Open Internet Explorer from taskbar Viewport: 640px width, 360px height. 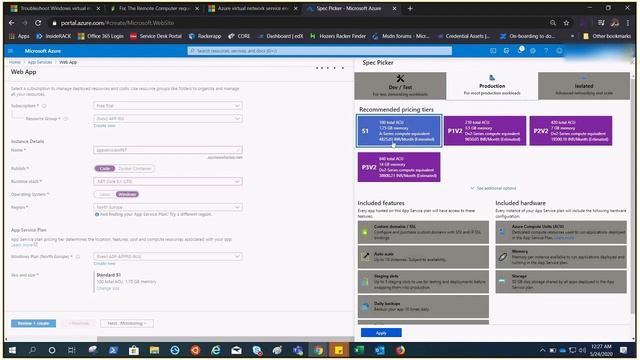coord(216,350)
